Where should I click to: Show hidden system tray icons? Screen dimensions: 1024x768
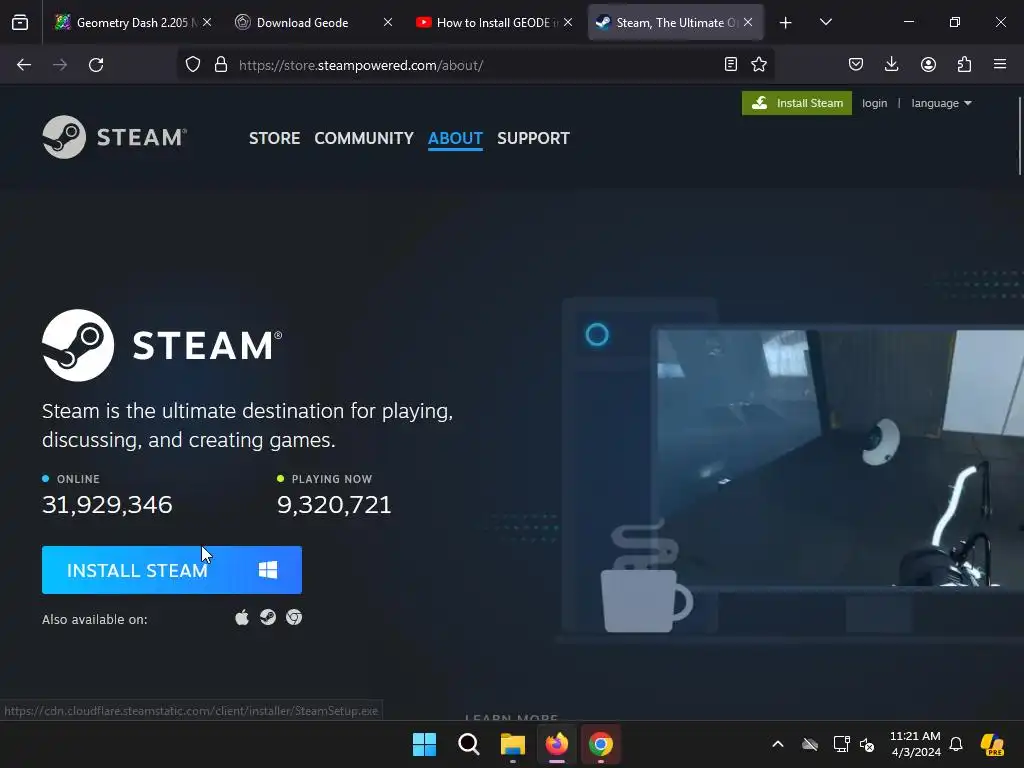777,744
